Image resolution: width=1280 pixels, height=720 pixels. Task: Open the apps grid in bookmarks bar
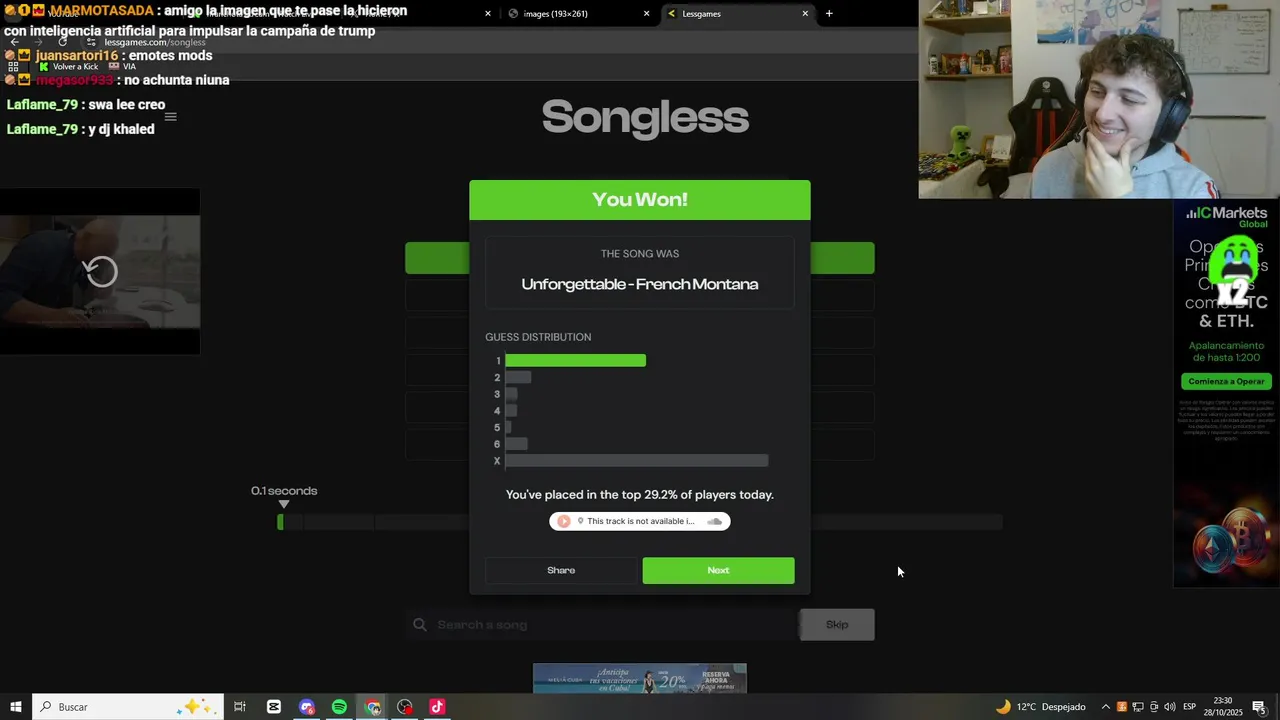tap(13, 66)
